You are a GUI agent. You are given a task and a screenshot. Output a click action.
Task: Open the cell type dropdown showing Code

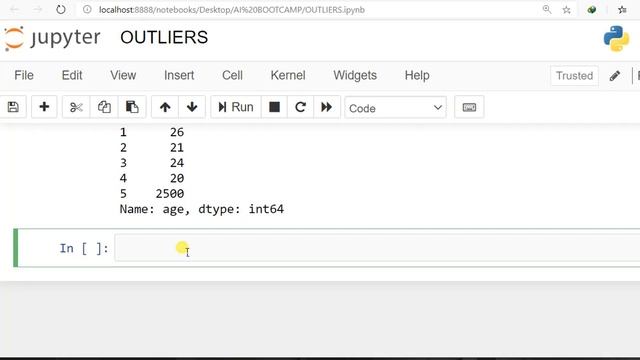pos(395,108)
